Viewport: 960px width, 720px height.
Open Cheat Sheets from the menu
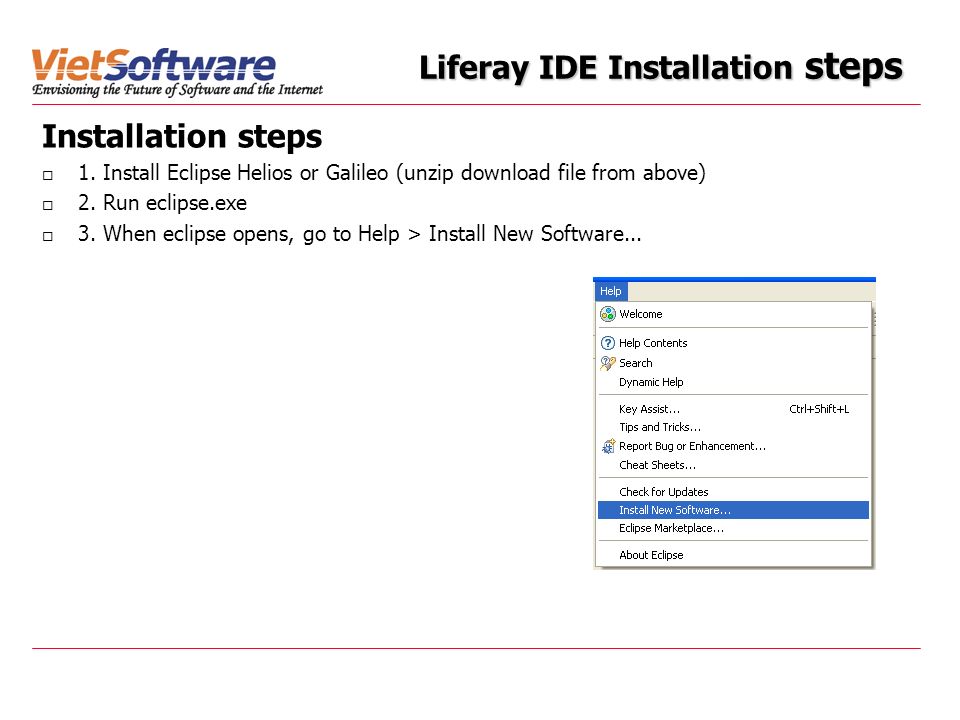point(733,465)
